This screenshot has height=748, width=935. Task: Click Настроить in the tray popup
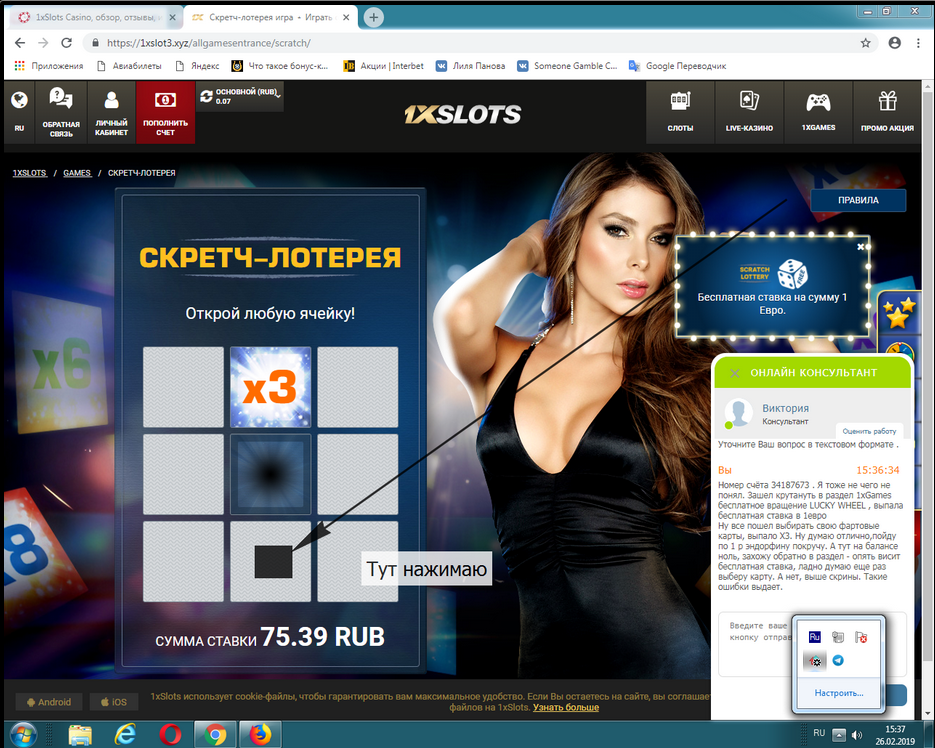point(839,693)
